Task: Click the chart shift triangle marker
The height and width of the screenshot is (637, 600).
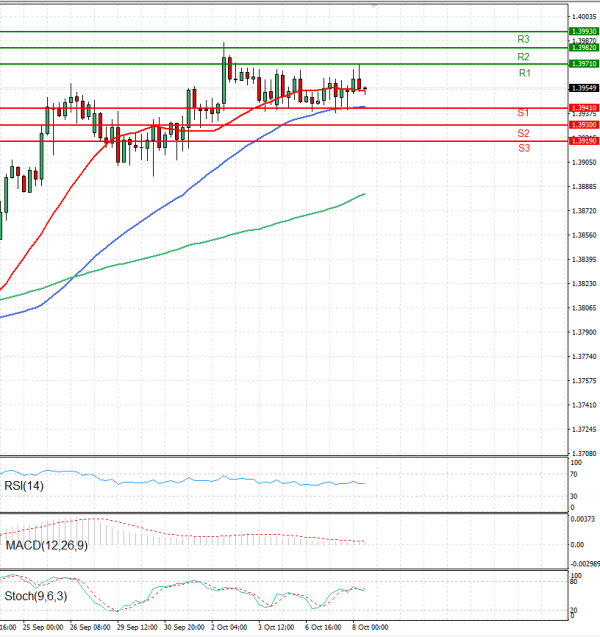Action: click(374, 5)
